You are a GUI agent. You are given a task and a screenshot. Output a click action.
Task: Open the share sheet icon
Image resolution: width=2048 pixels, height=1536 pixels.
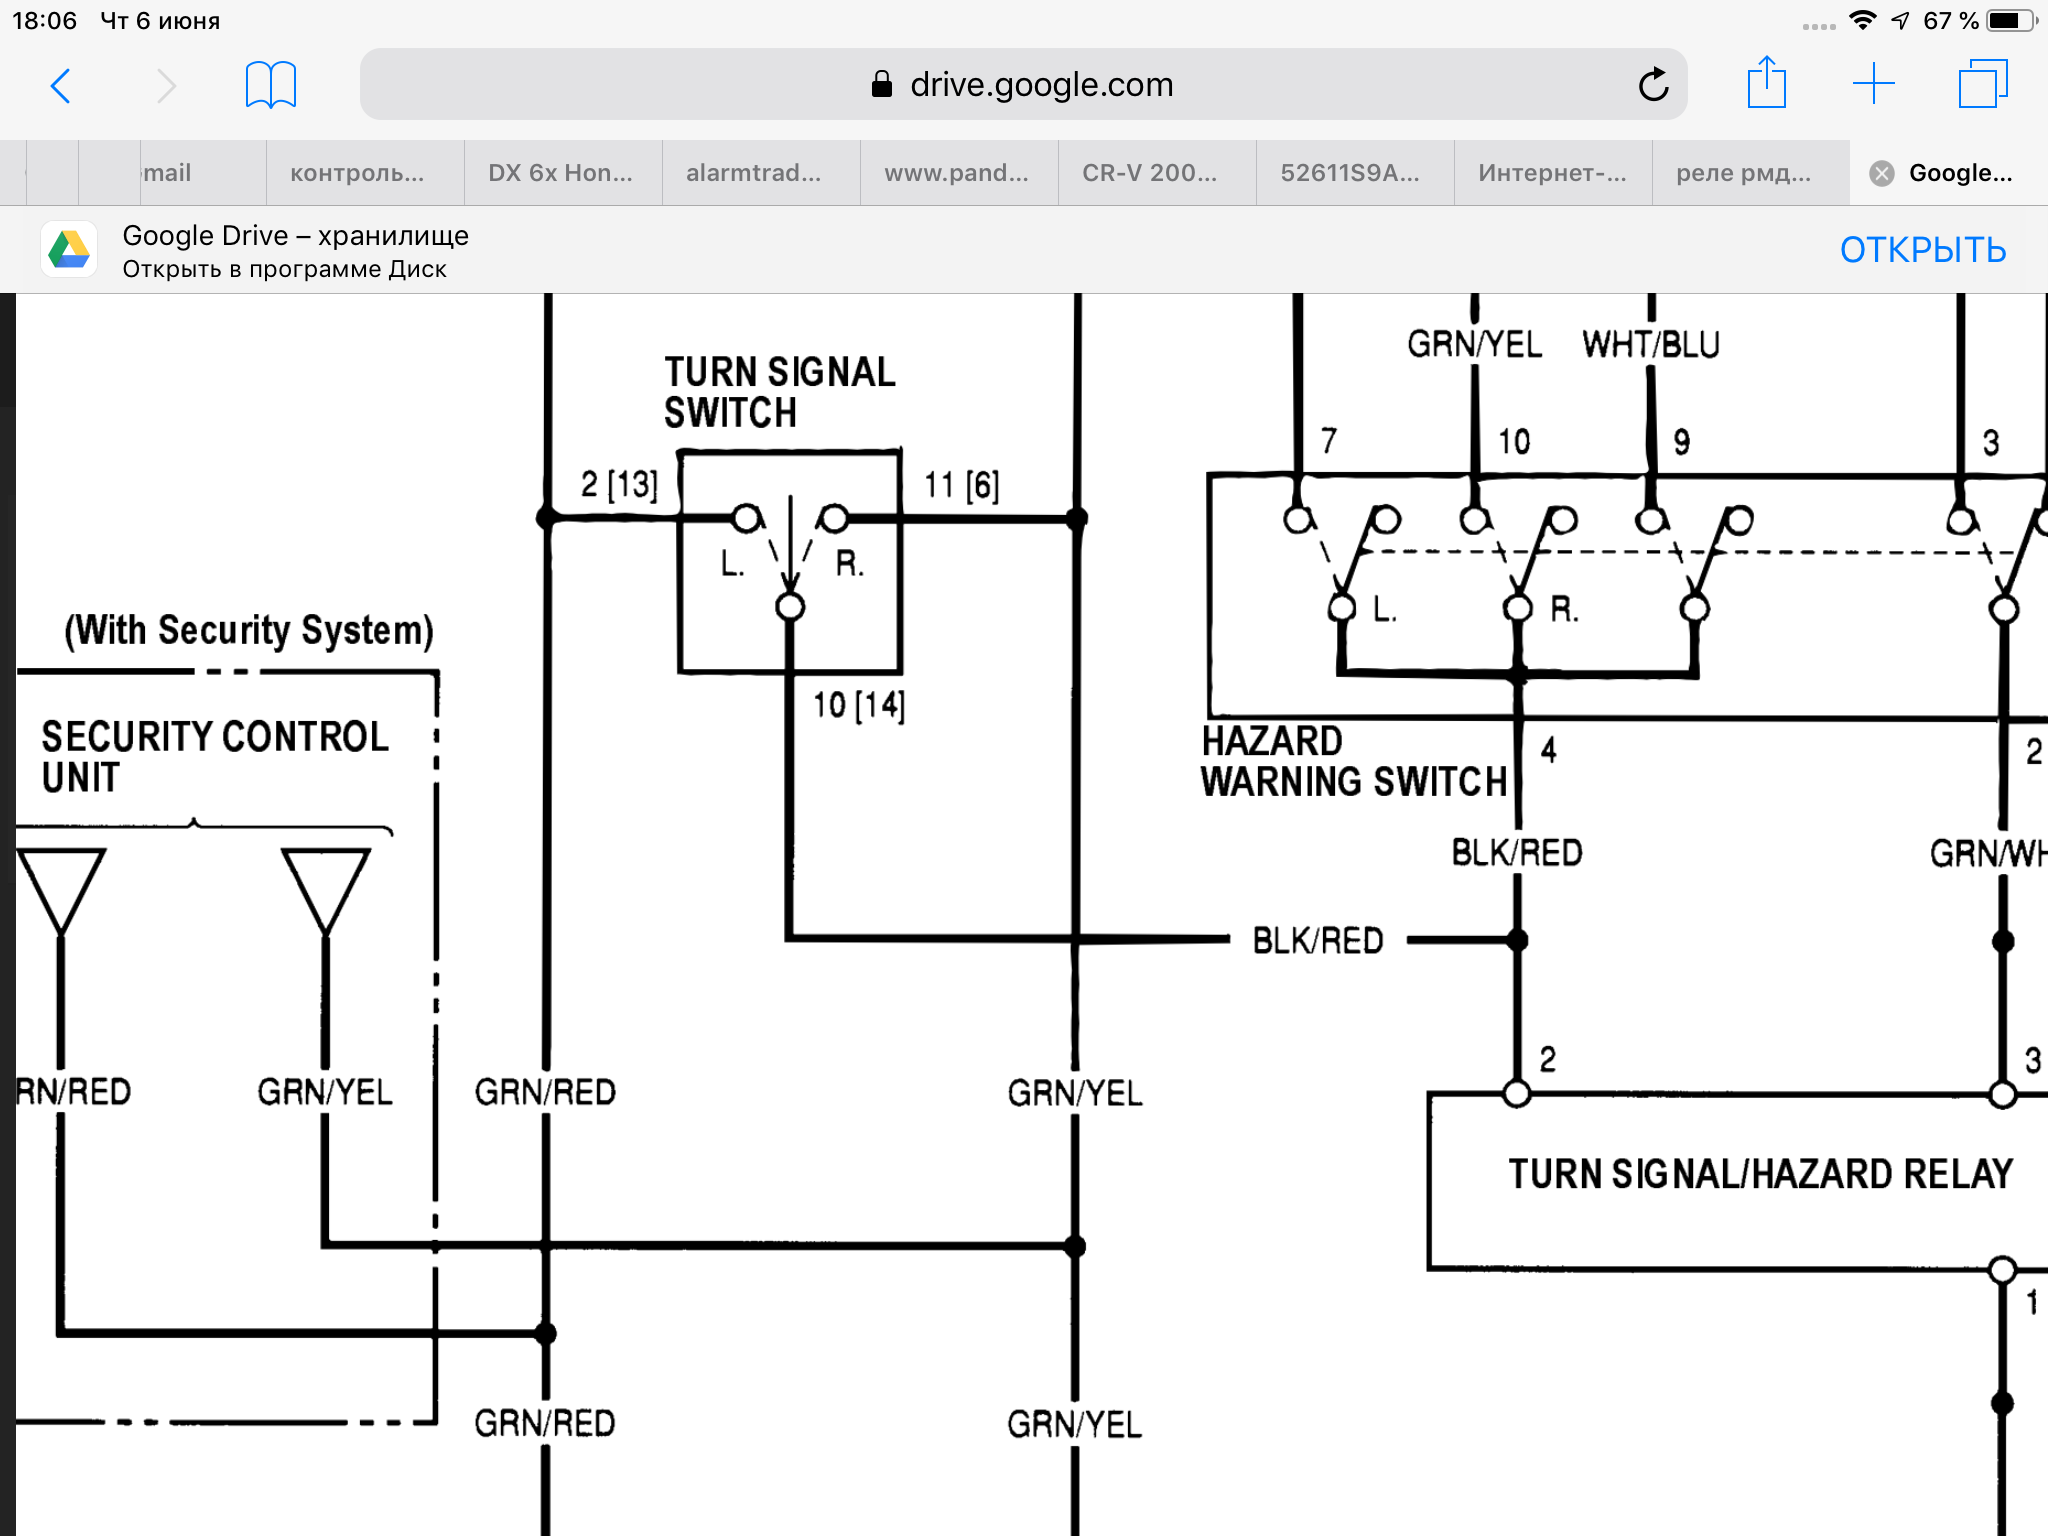[1766, 84]
